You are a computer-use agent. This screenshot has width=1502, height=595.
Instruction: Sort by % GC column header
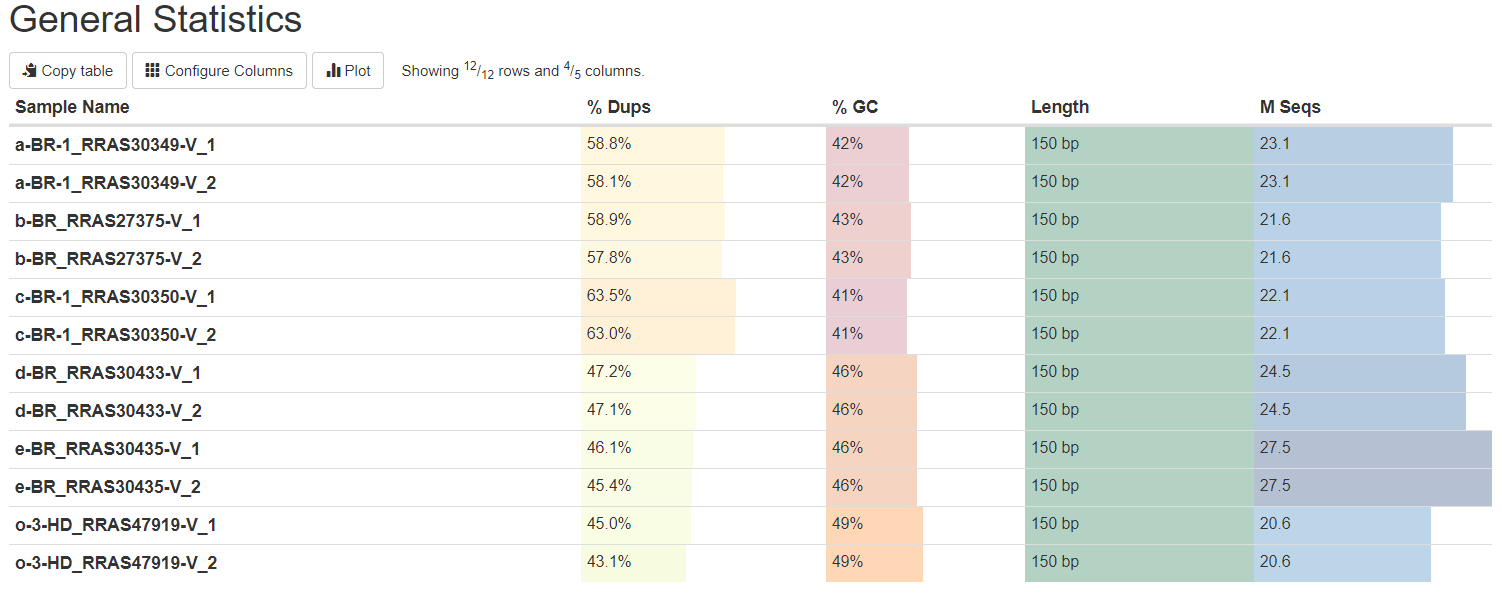[855, 107]
